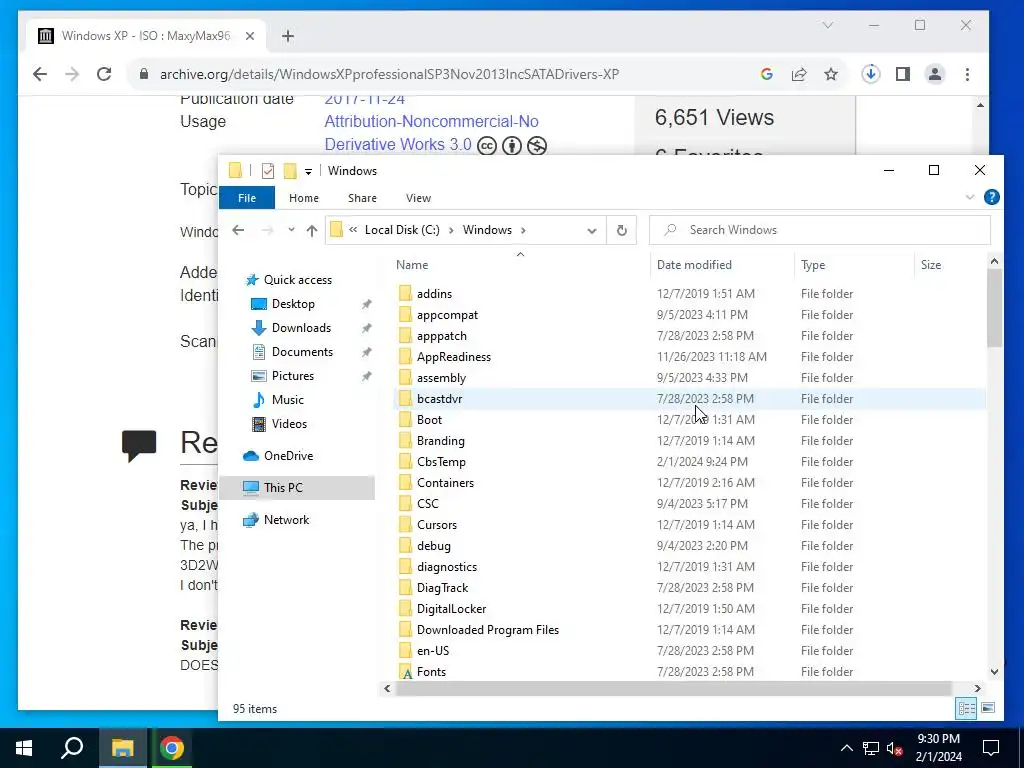
Task: Select the AppReadiness folder
Action: tap(454, 357)
